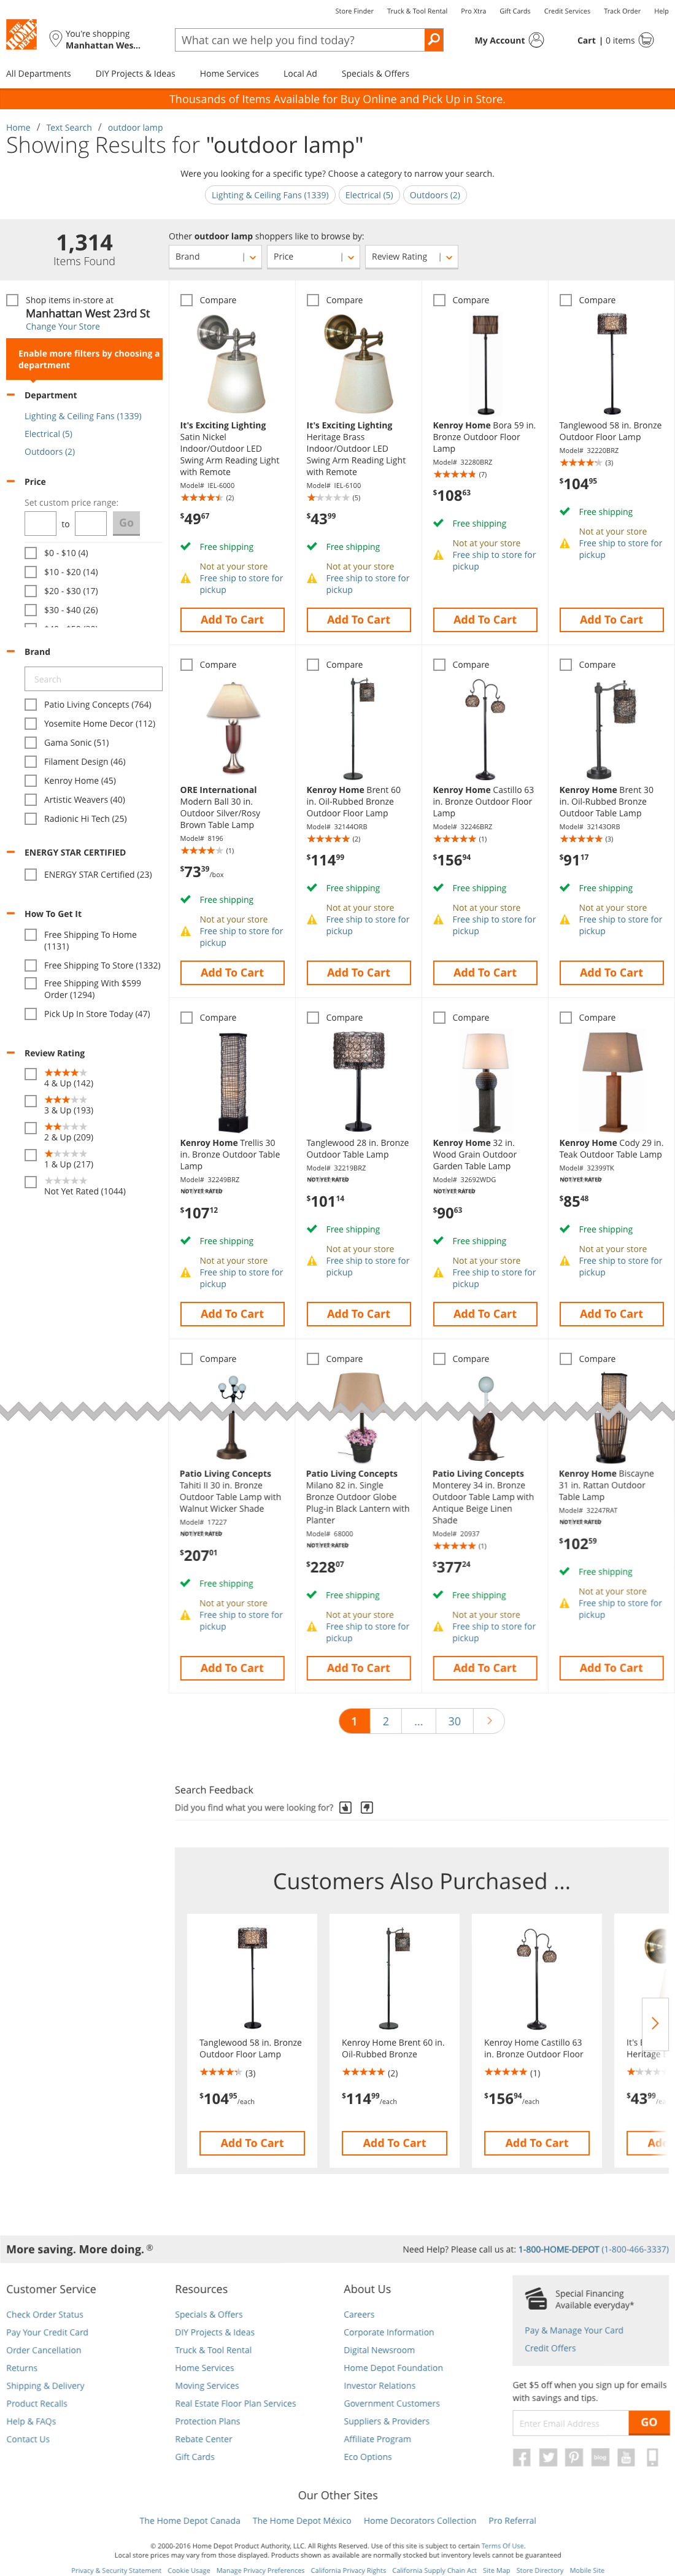Switch to the Specials & Offers menu

[375, 73]
